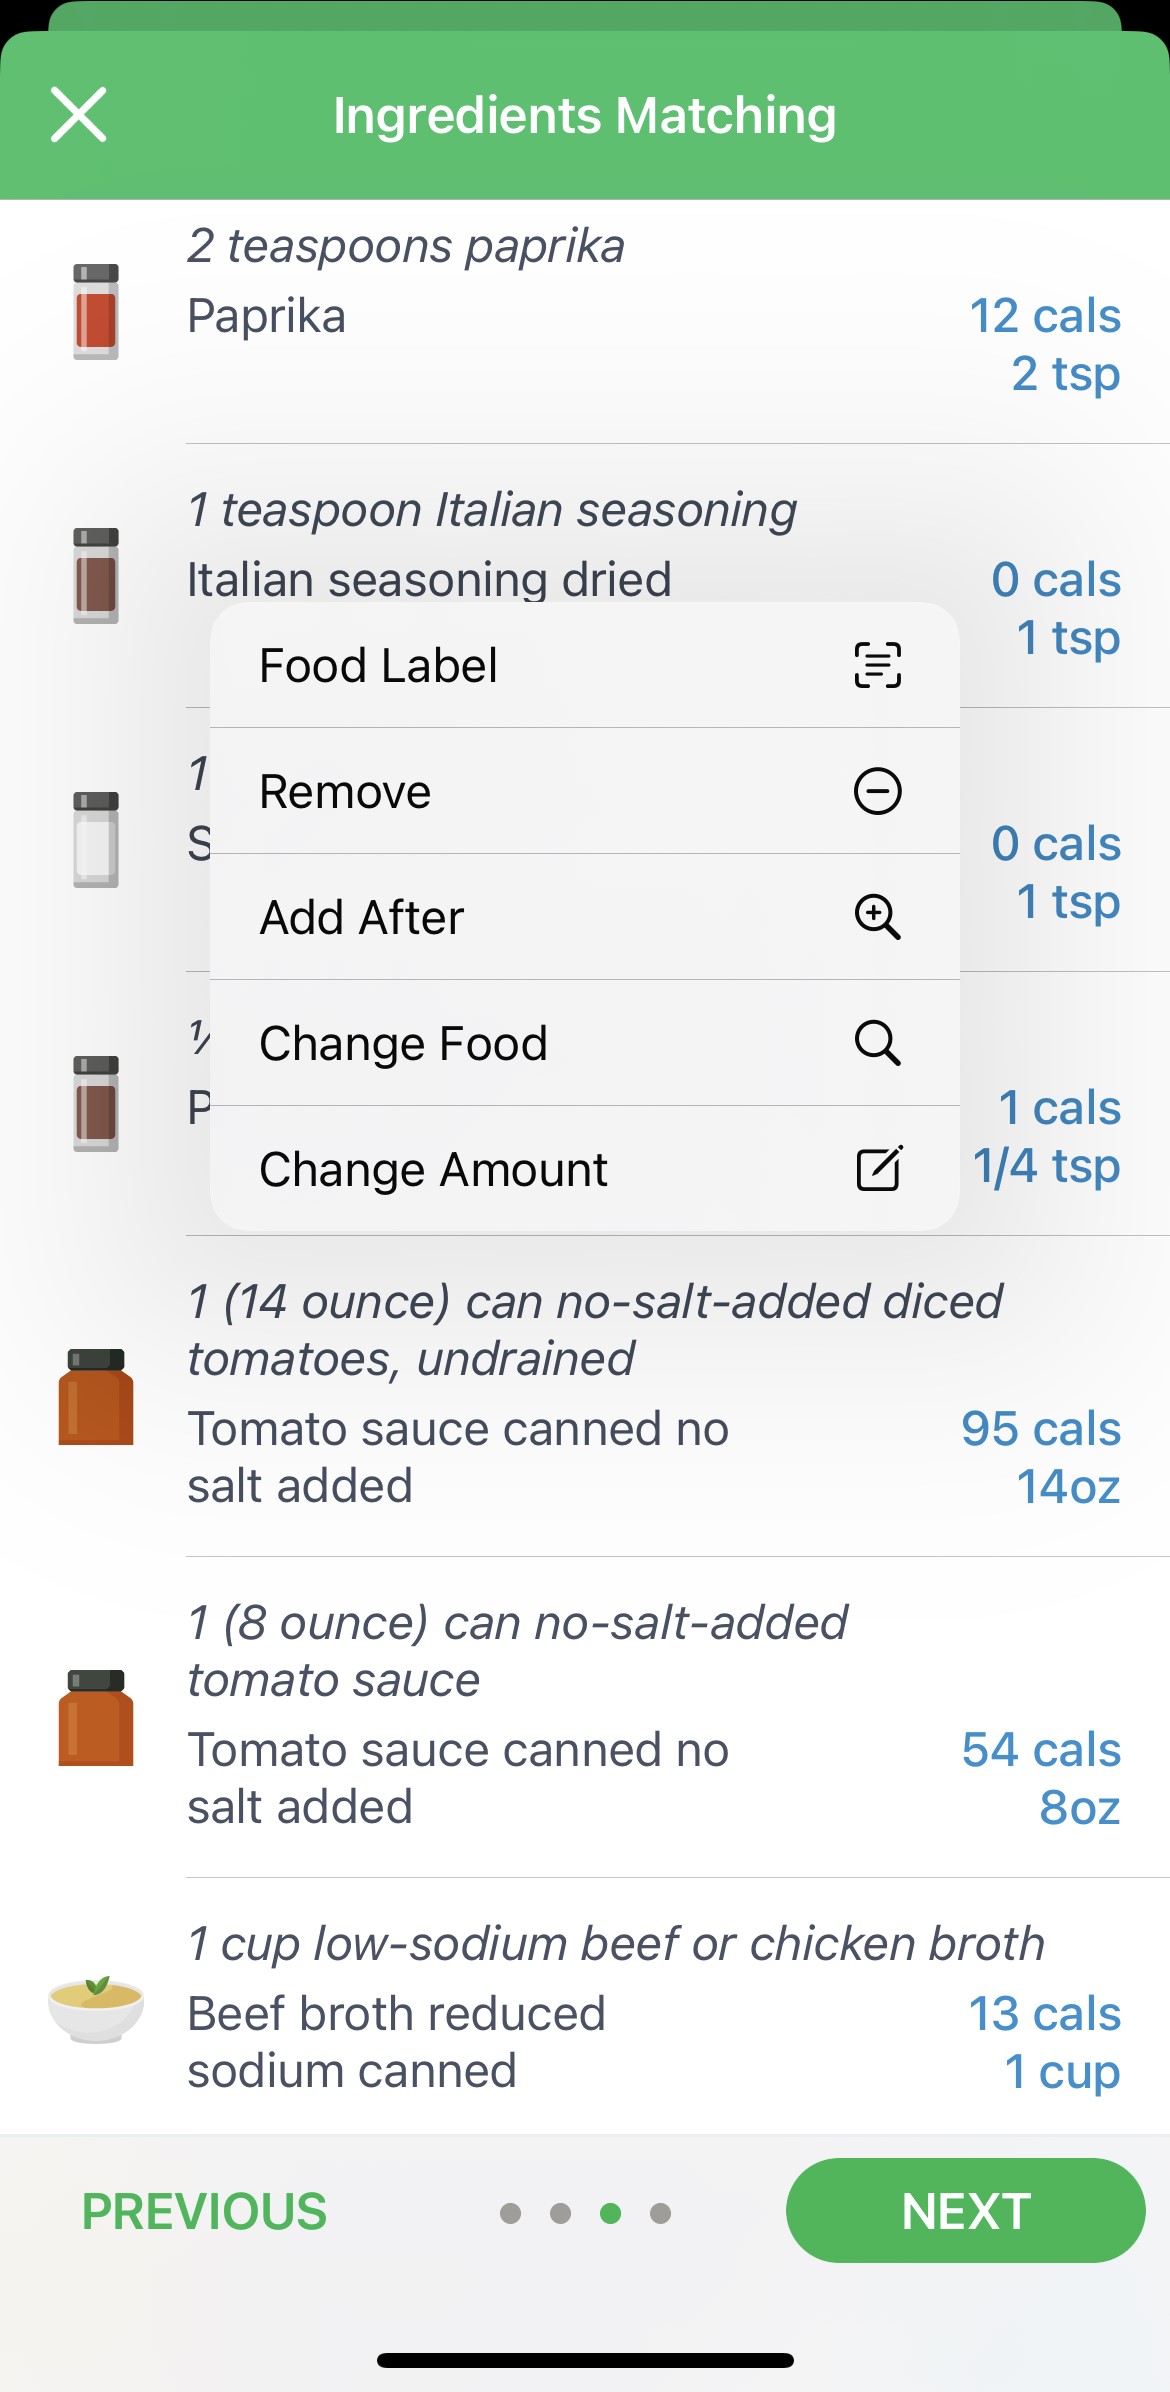This screenshot has height=2392, width=1170.
Task: Tap the Change Amount edit icon
Action: click(879, 1169)
